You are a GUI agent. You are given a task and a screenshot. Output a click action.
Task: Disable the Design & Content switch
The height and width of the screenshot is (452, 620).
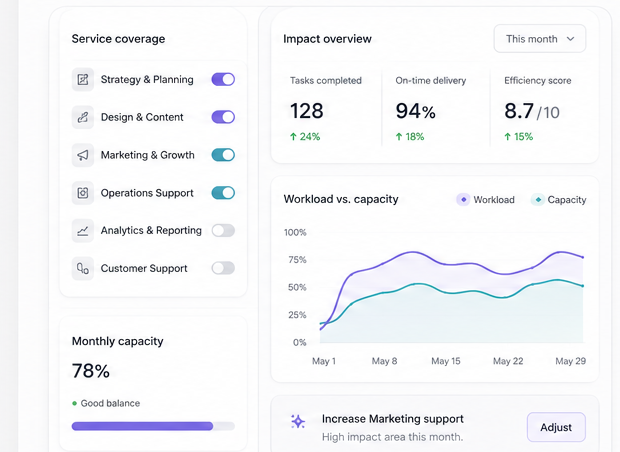223,117
